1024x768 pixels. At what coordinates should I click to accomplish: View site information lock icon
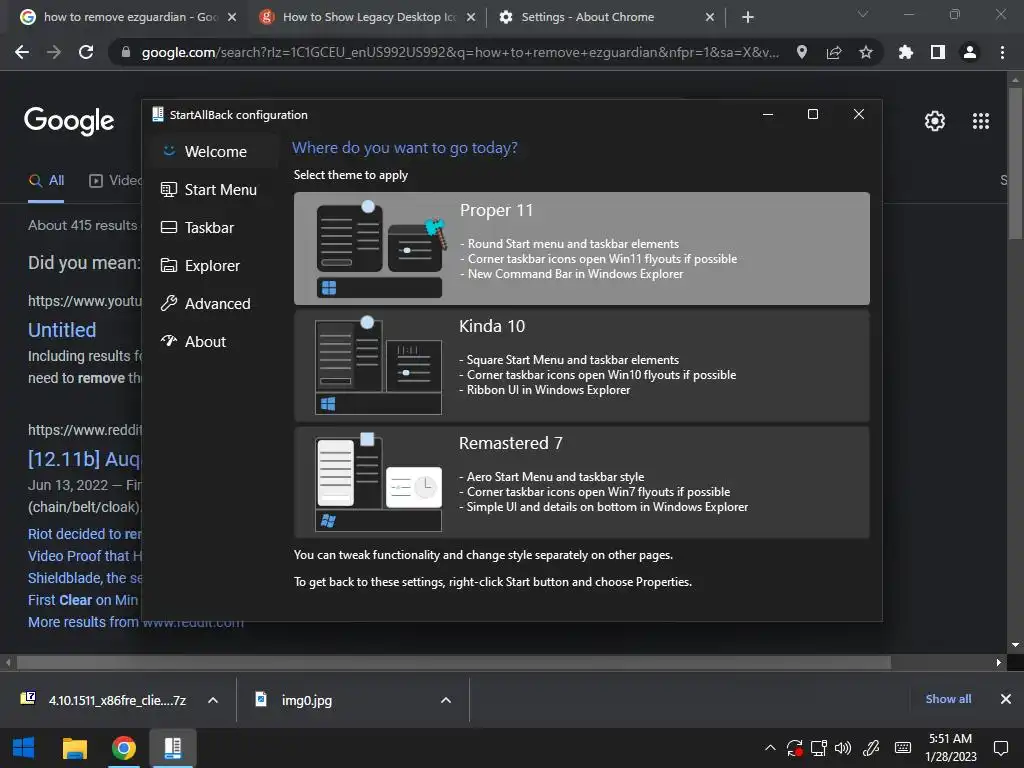tap(126, 52)
